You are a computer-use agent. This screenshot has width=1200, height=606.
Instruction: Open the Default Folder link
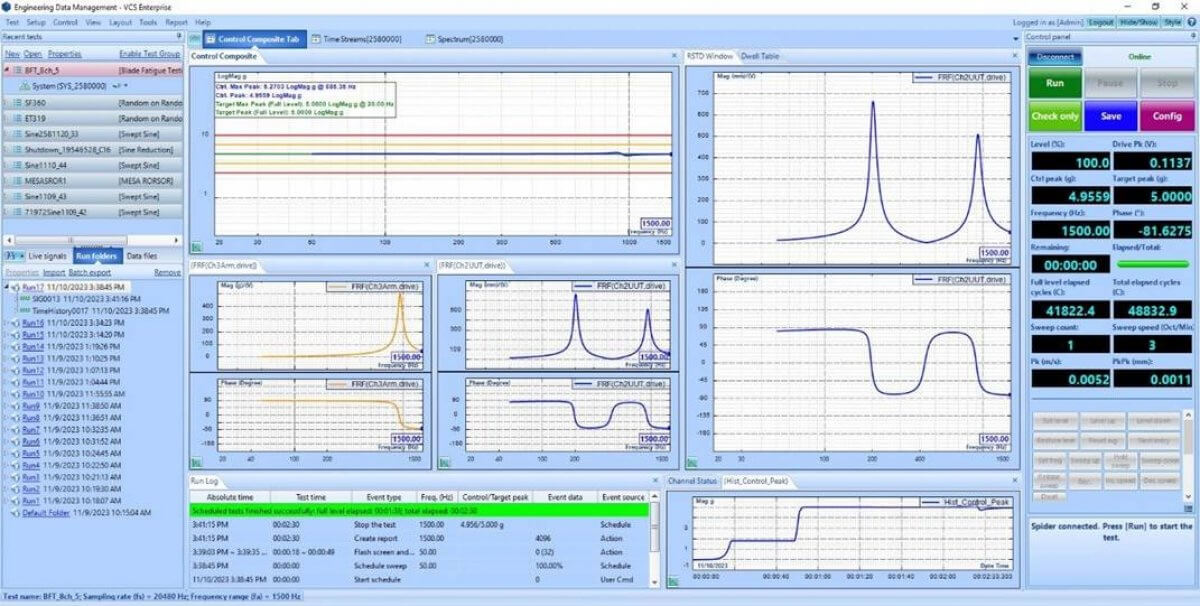(47, 513)
